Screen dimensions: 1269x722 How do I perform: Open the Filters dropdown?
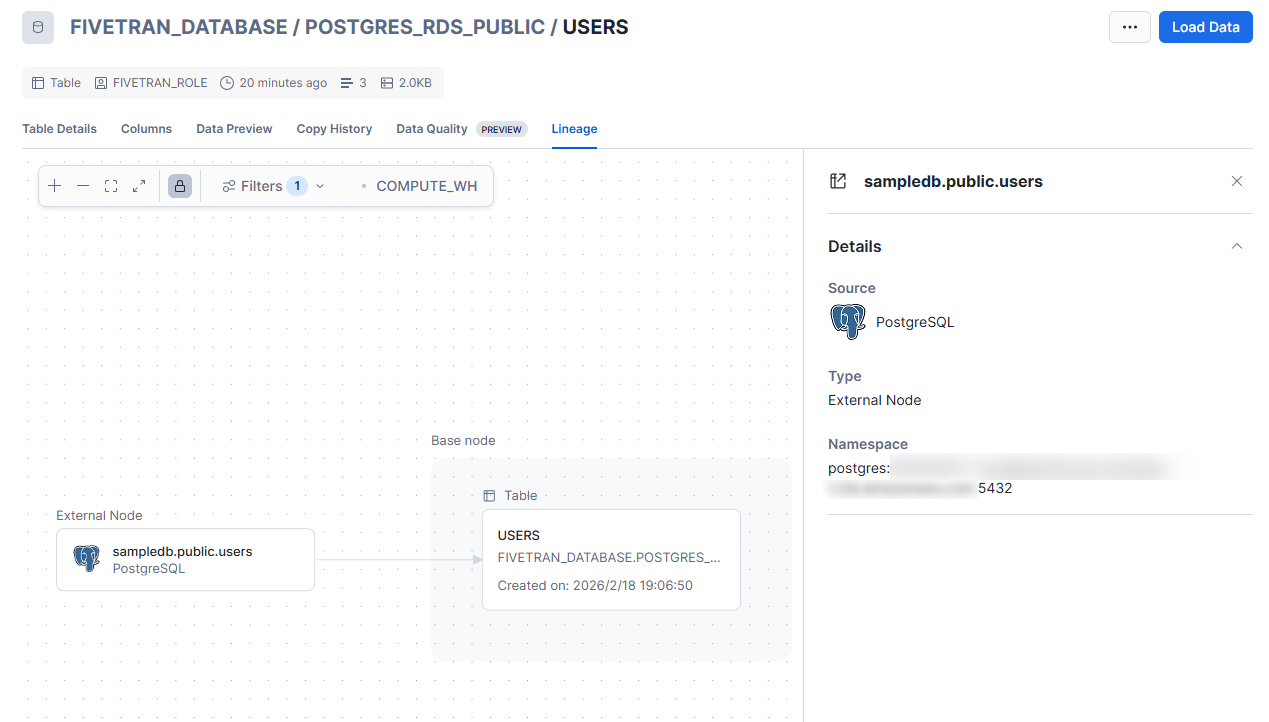pyautogui.click(x=273, y=186)
